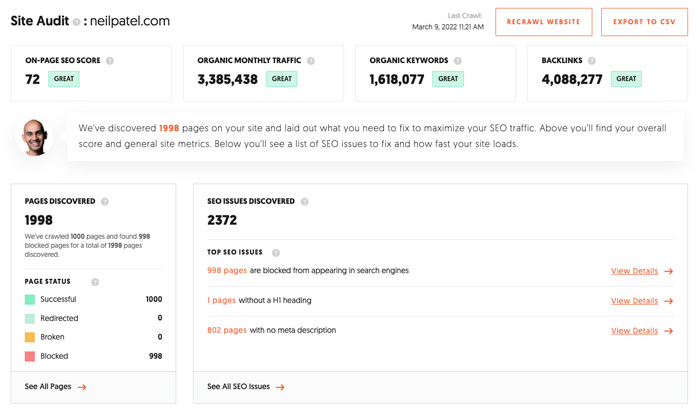This screenshot has height=420, width=700.
Task: Click the Backlinks info icon
Action: tap(592, 61)
